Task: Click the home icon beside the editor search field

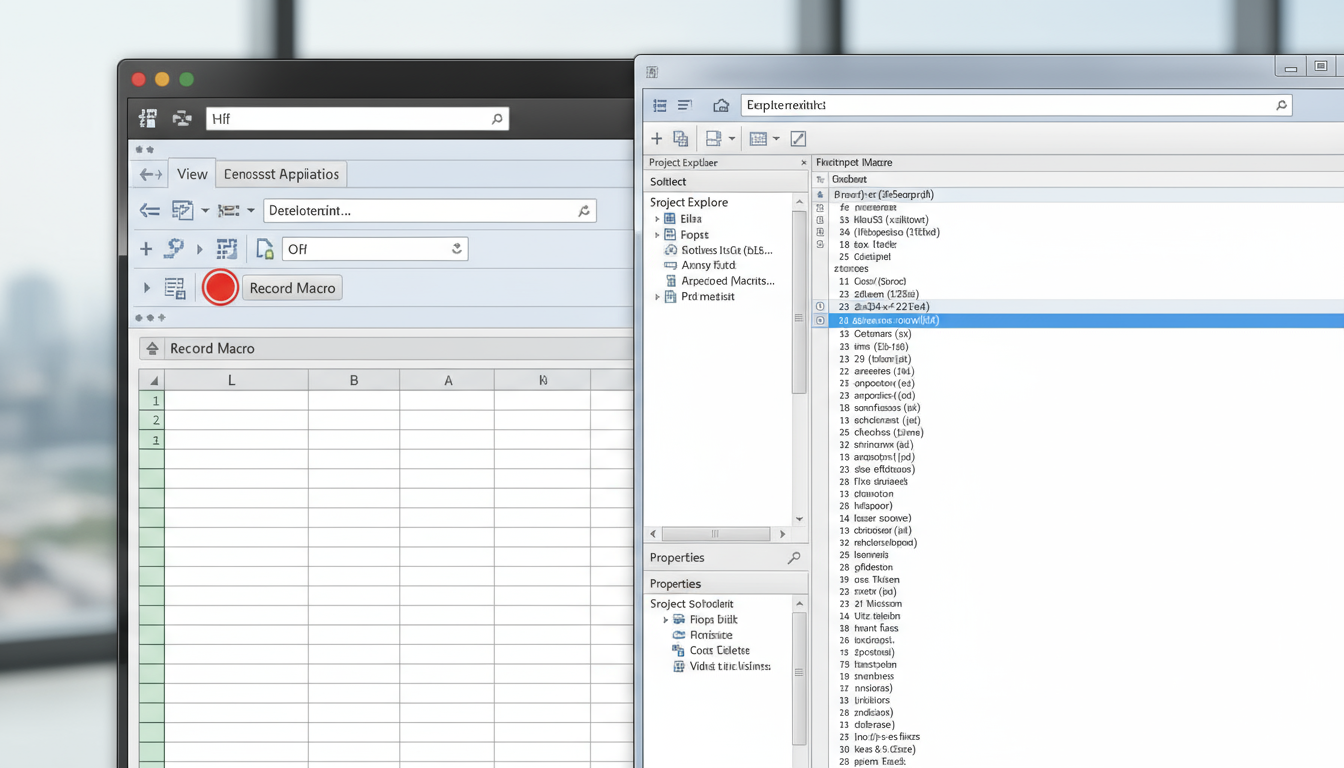Action: click(x=721, y=105)
